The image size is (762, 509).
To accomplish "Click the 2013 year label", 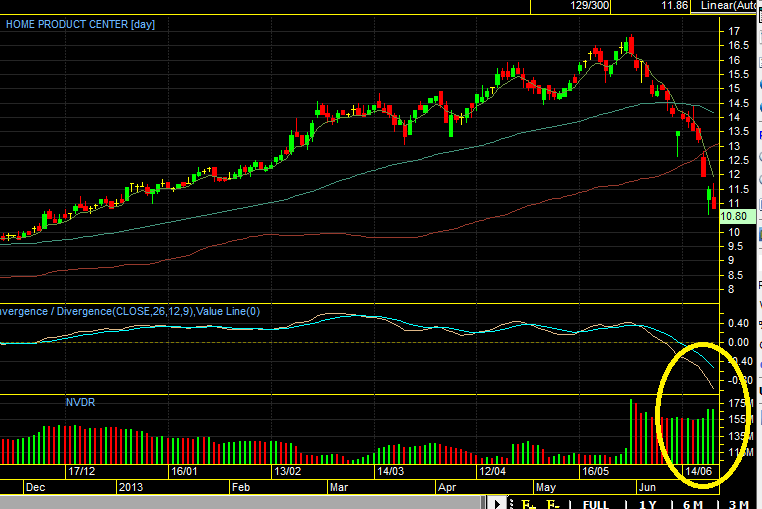I will click(131, 487).
